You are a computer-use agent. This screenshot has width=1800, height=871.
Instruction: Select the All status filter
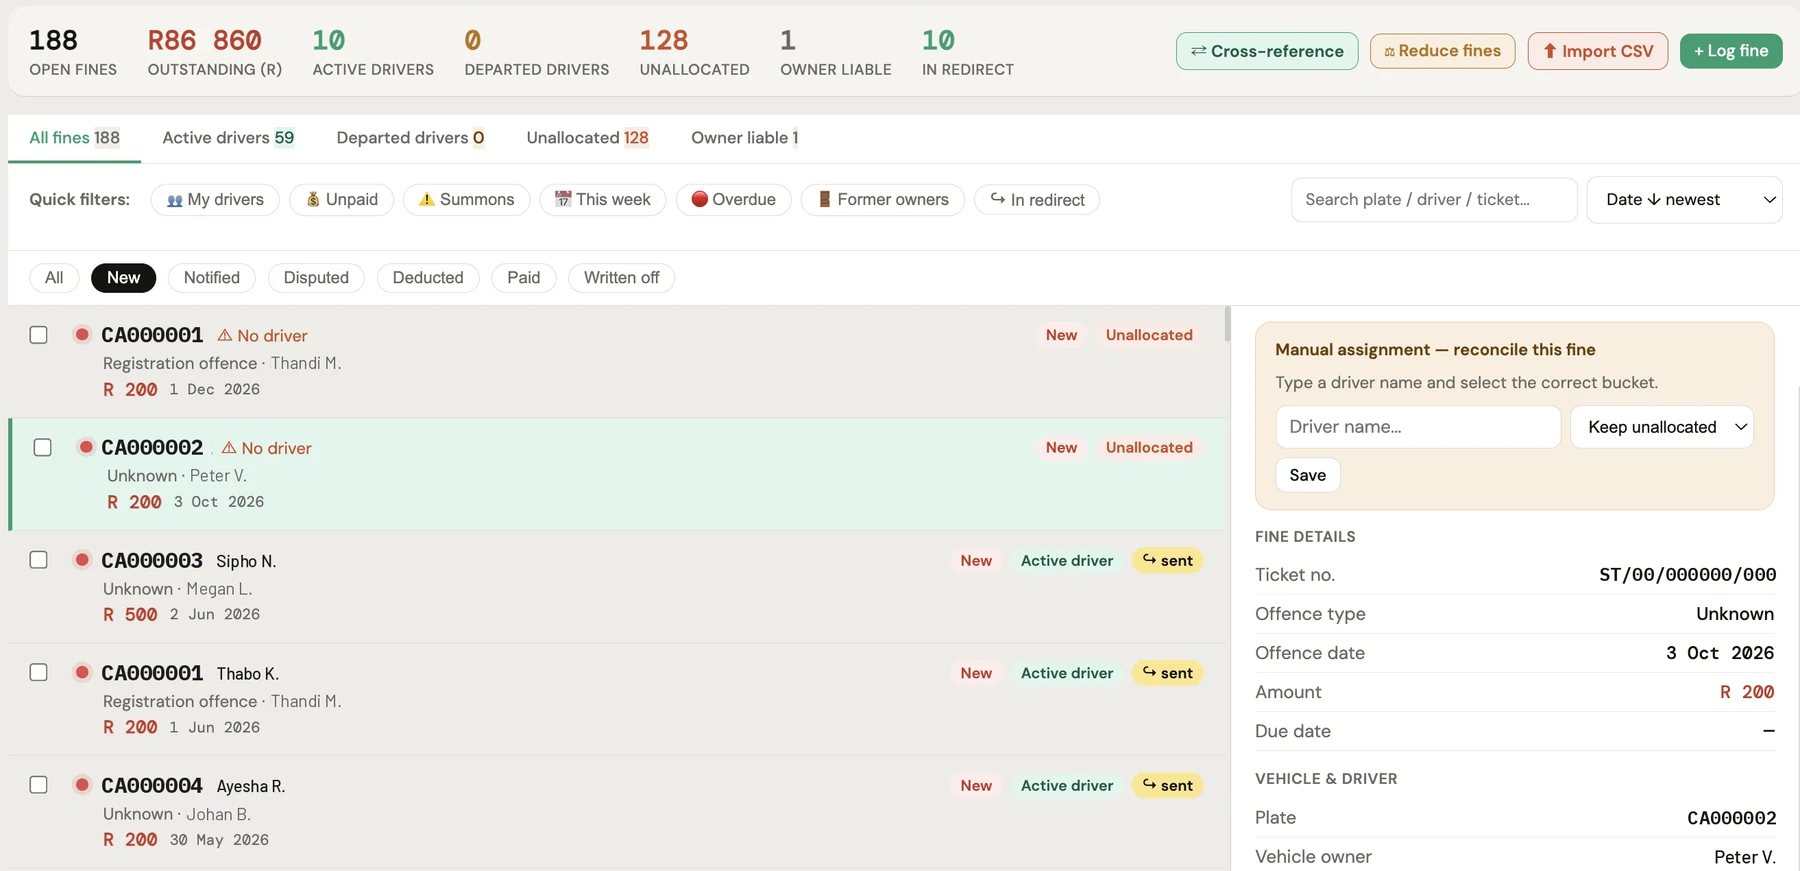coord(54,278)
